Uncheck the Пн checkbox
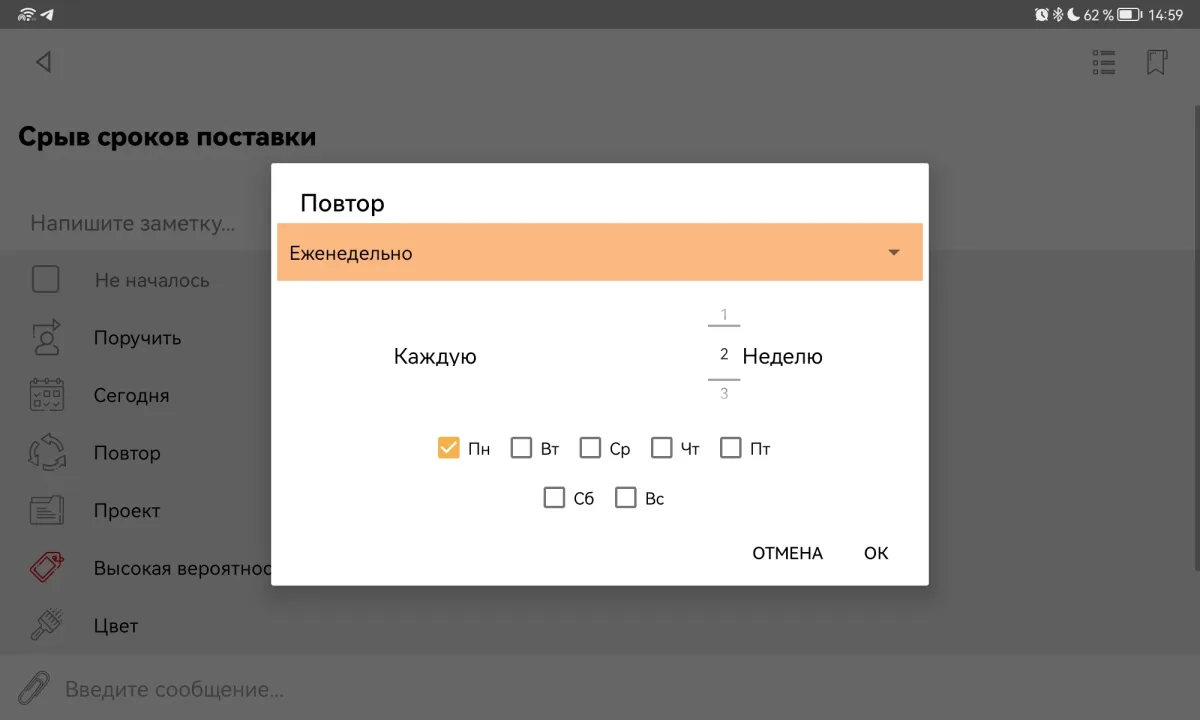 [449, 448]
